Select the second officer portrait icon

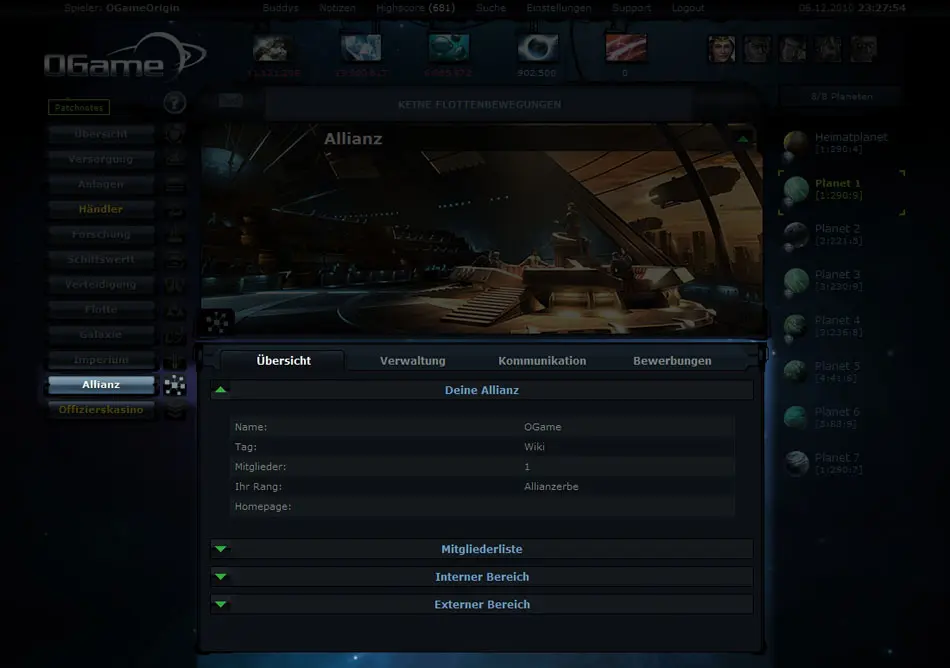click(x=757, y=48)
